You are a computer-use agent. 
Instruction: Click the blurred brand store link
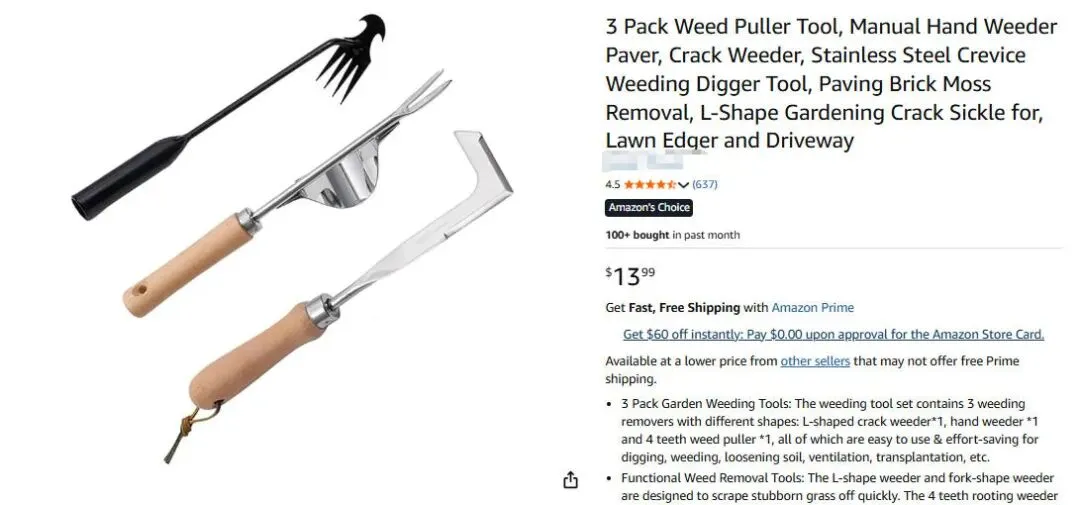(644, 161)
